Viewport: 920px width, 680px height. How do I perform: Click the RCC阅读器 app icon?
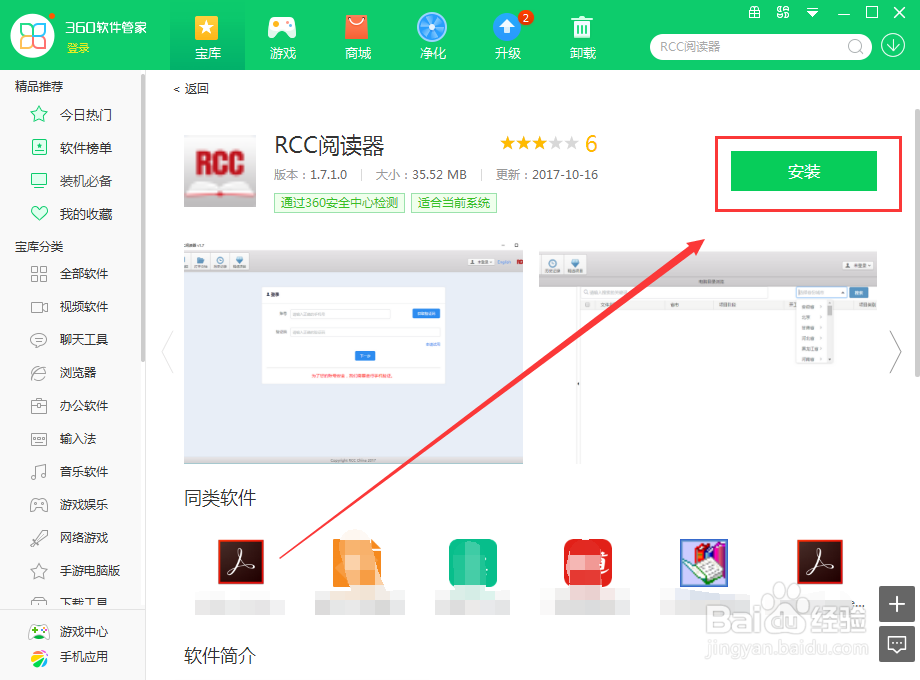point(220,171)
